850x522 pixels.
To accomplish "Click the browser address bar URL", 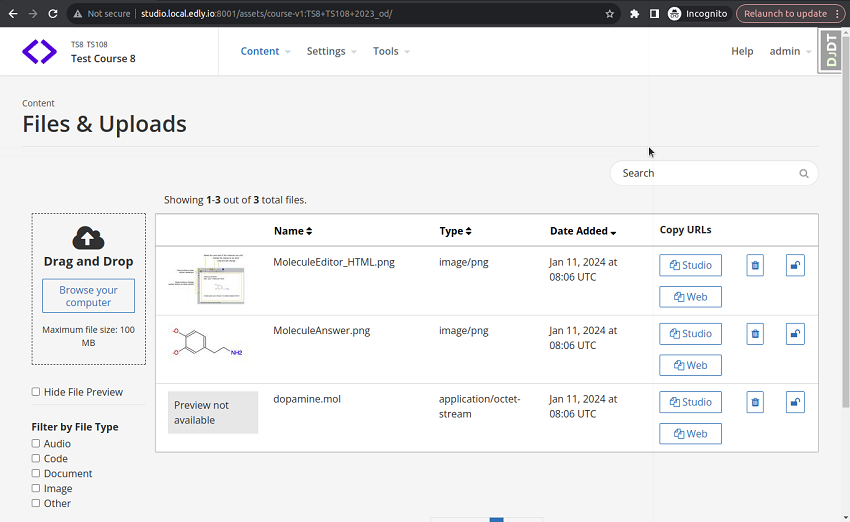I will tap(266, 14).
